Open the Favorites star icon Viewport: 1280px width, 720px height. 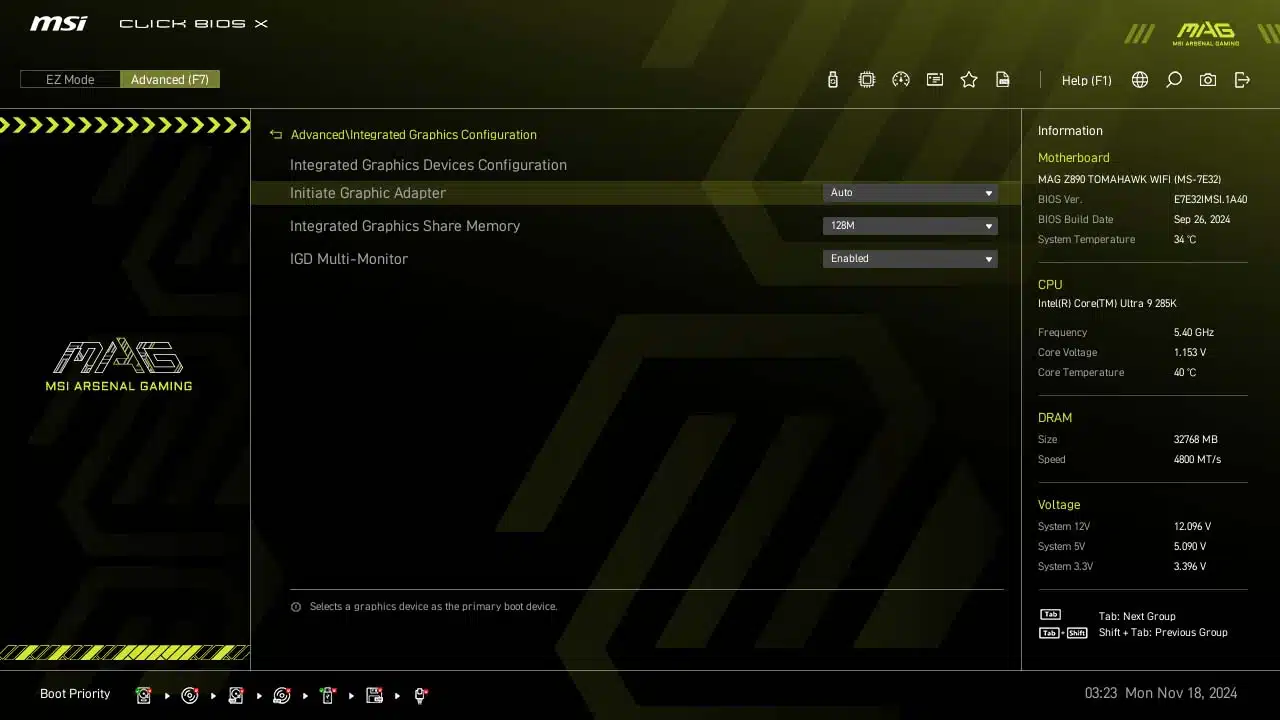coord(969,80)
